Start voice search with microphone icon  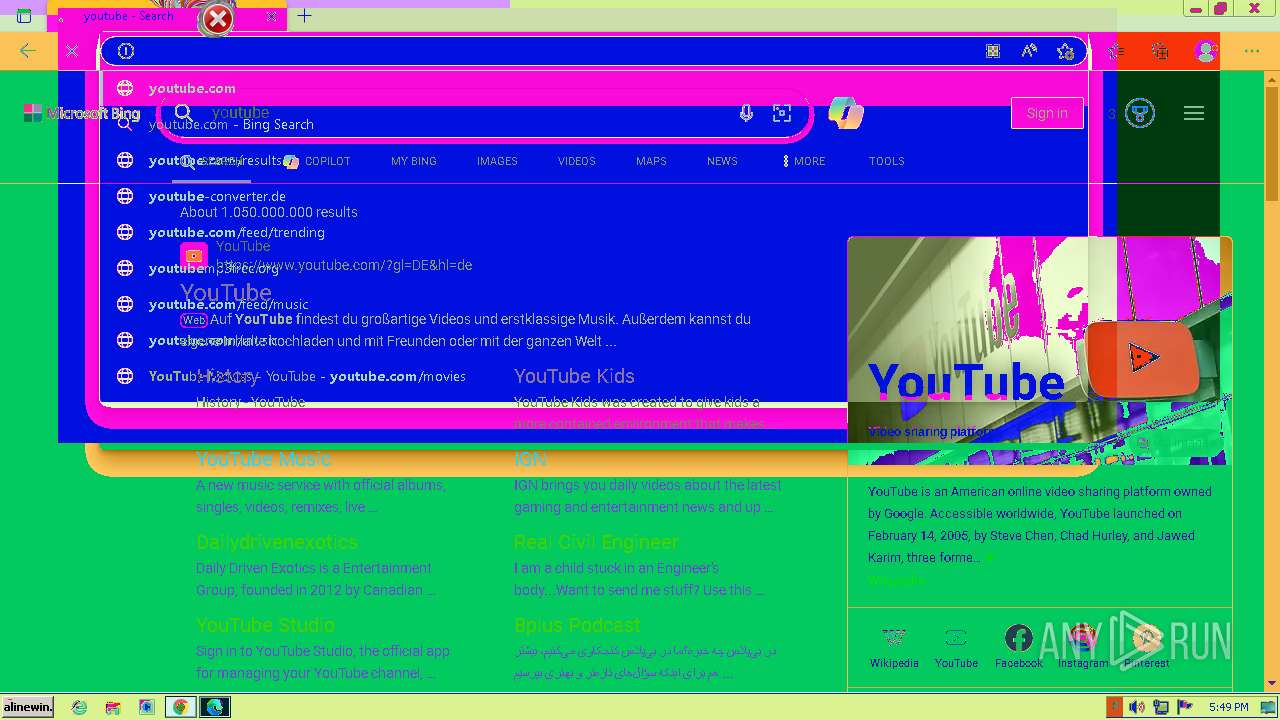click(746, 113)
